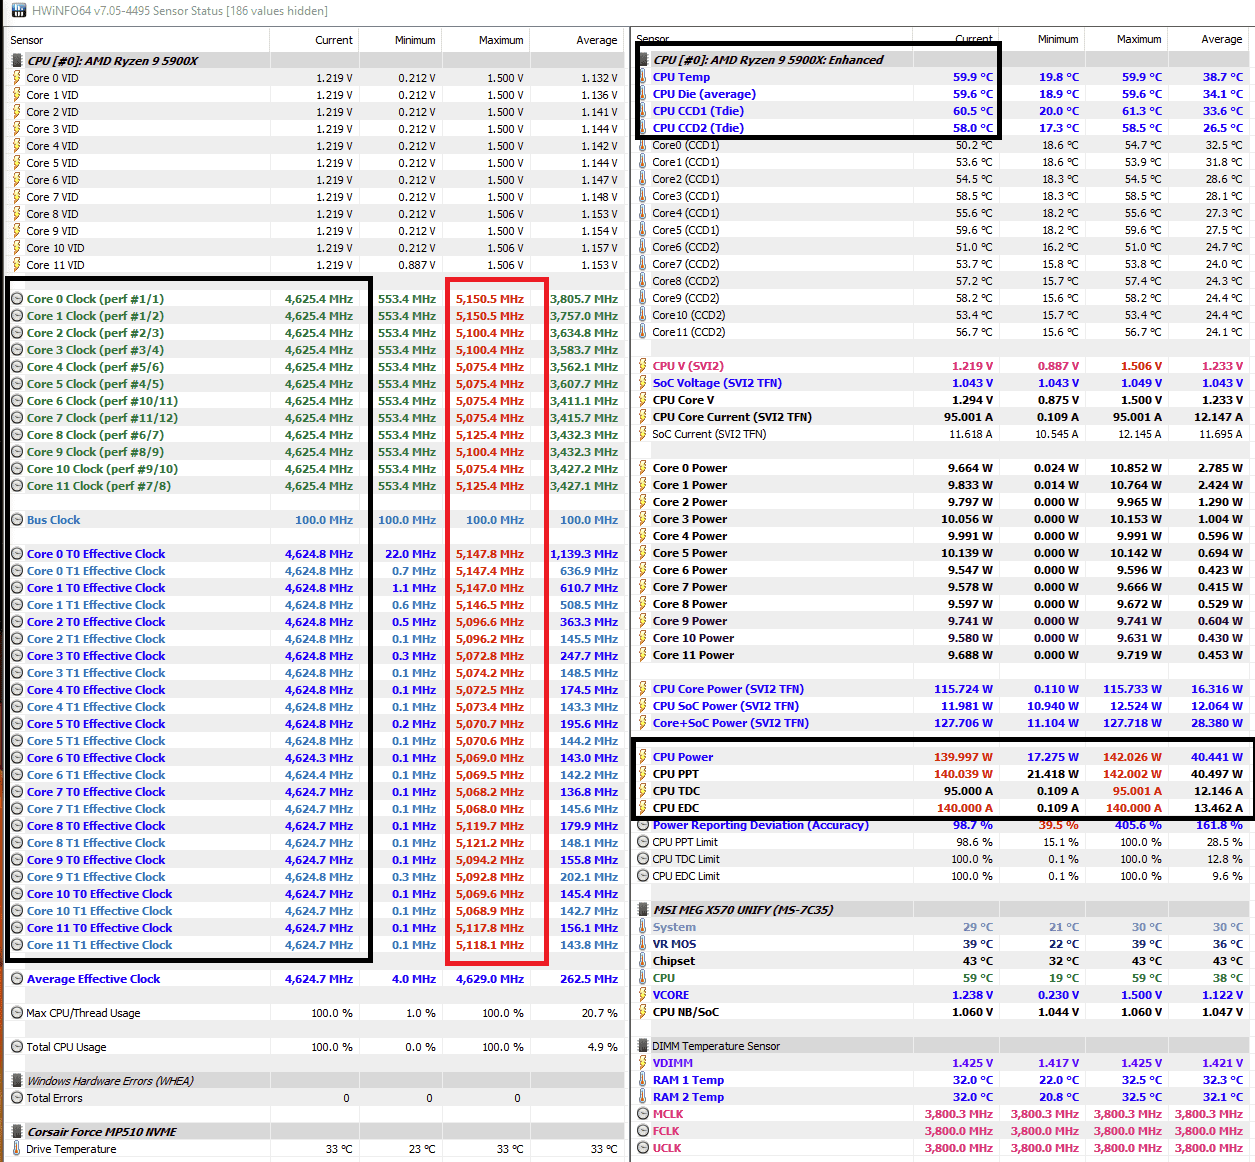Click the Core 0 T0 Effective Clock icon
Screen dimensions: 1255x1162
17,554
